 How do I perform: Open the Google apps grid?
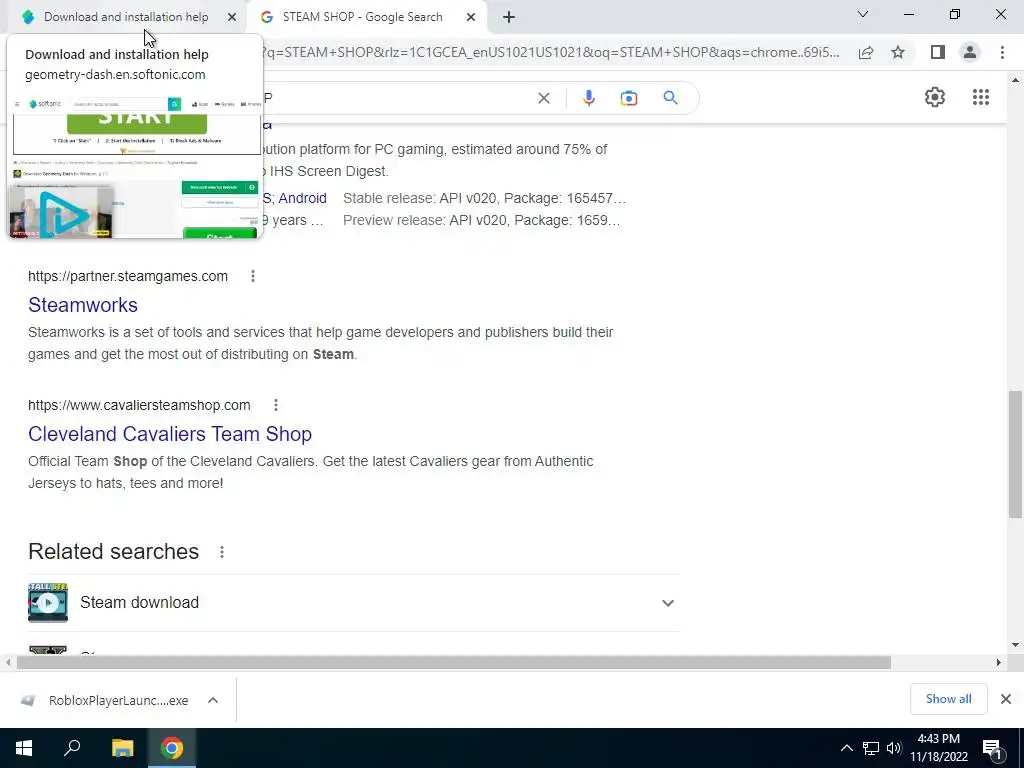coord(980,97)
